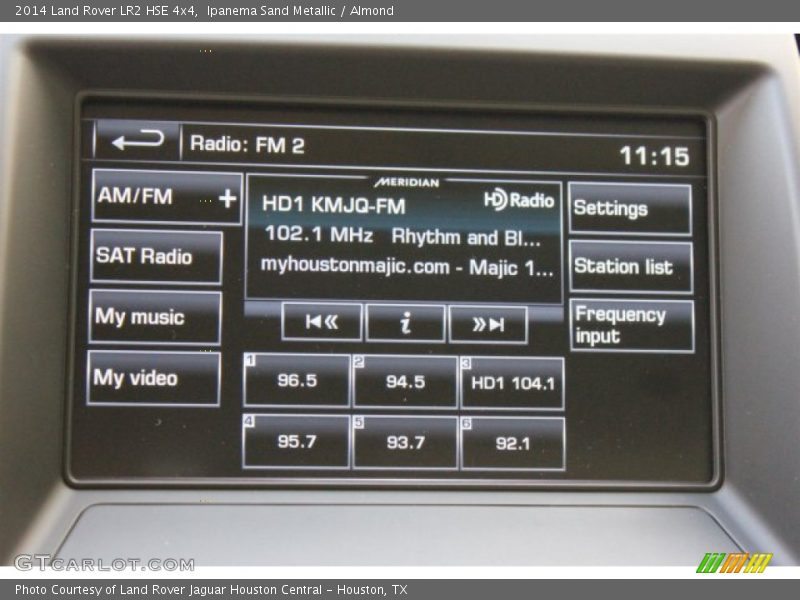The image size is (800, 600).
Task: Tune to preset 4 station 95.7
Action: point(296,442)
